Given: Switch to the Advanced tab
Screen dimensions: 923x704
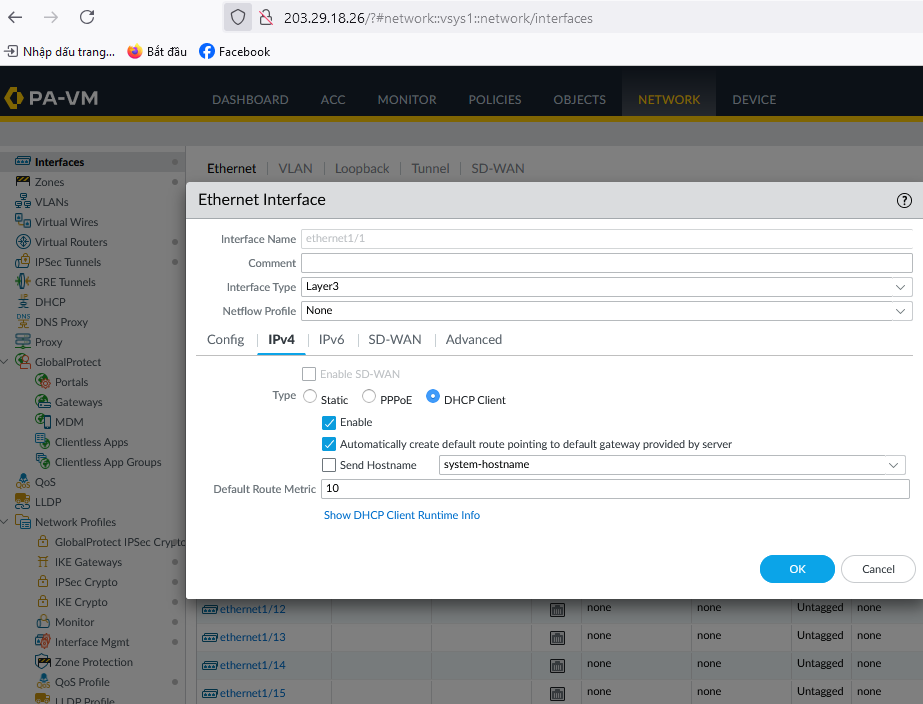Looking at the screenshot, I should click(x=474, y=340).
